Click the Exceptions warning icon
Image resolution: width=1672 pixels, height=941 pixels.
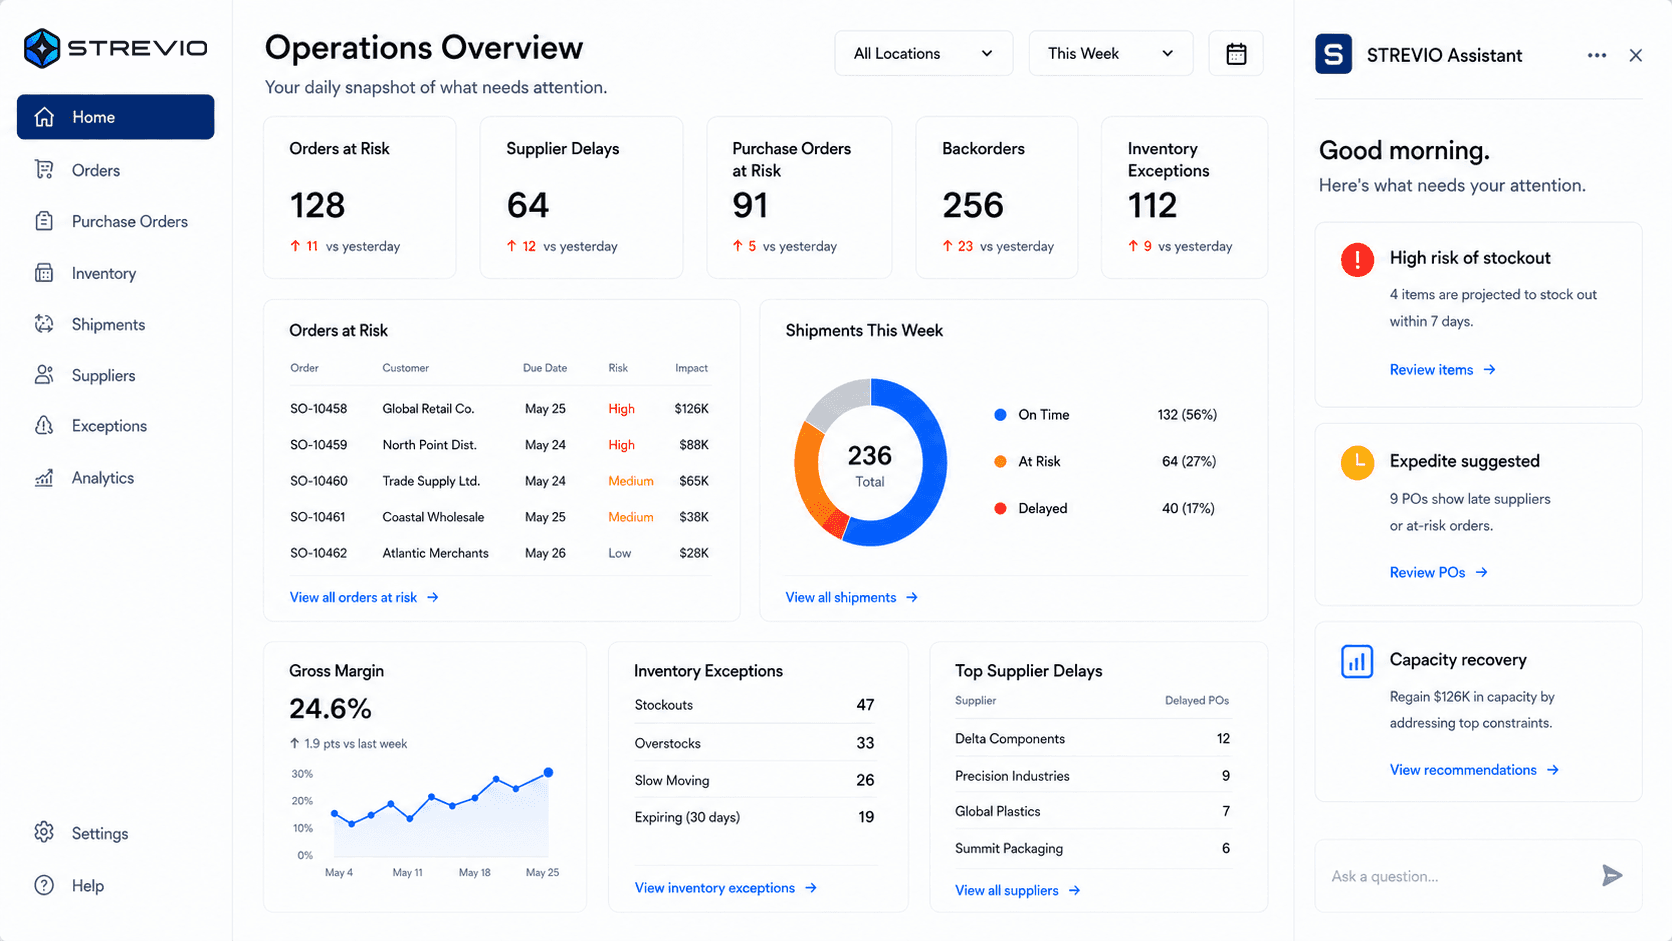click(x=44, y=426)
